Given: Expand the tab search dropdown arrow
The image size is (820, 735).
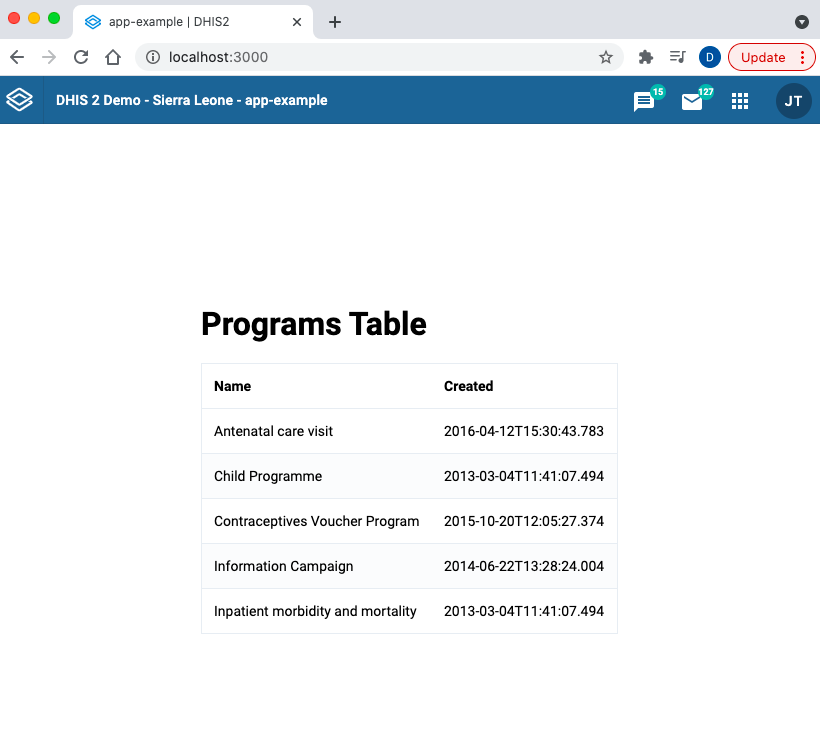Looking at the screenshot, I should tap(801, 22).
